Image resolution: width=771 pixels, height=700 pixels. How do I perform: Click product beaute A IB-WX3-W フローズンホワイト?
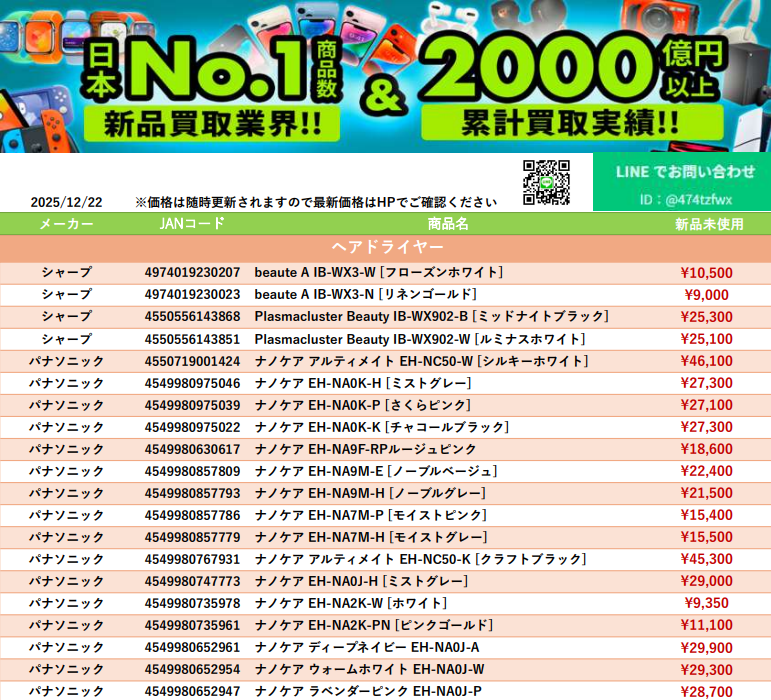tap(379, 272)
